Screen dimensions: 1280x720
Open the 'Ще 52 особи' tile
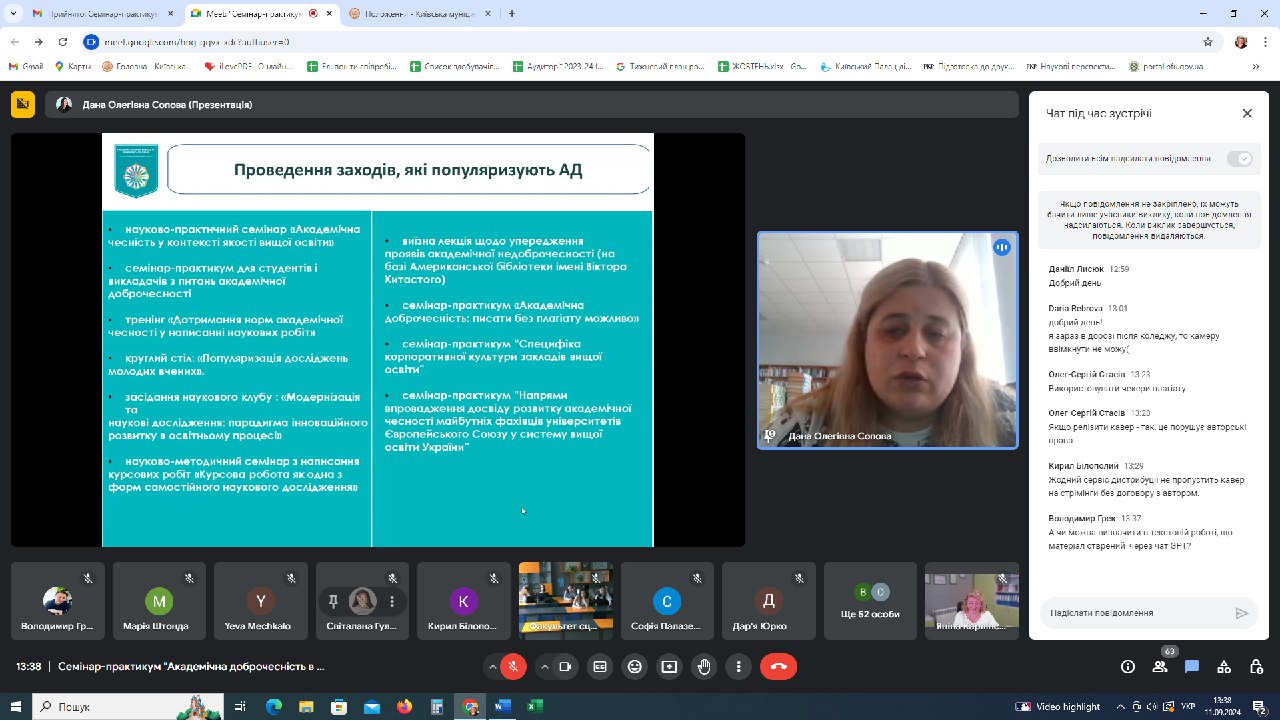870,599
